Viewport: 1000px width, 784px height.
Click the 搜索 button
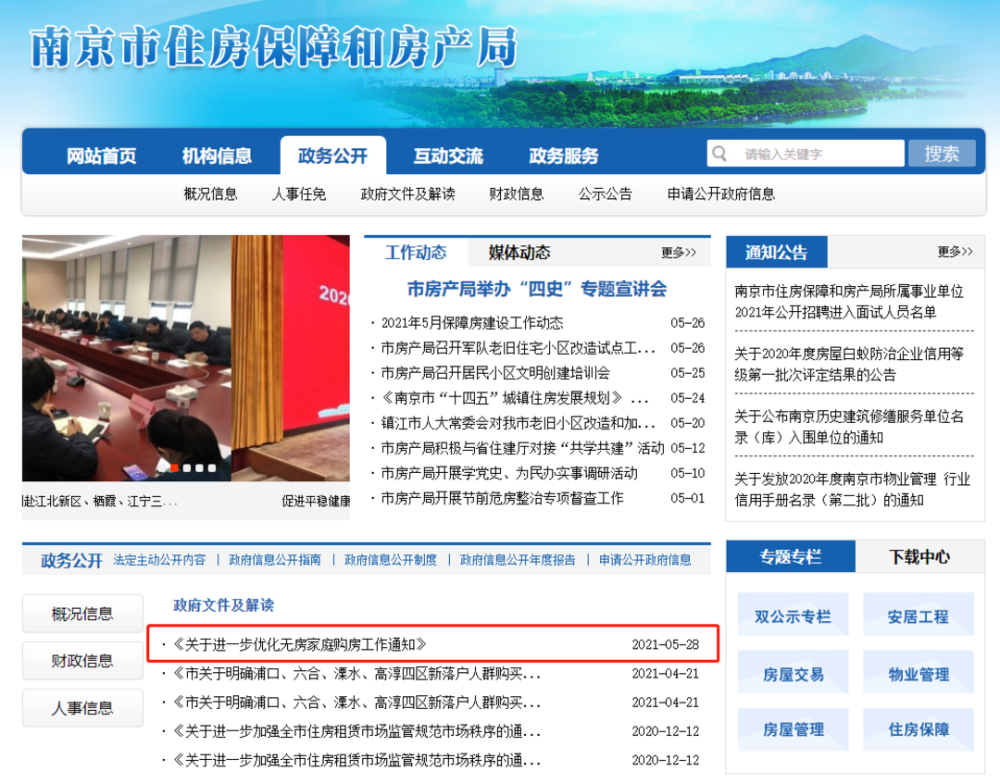click(x=942, y=154)
